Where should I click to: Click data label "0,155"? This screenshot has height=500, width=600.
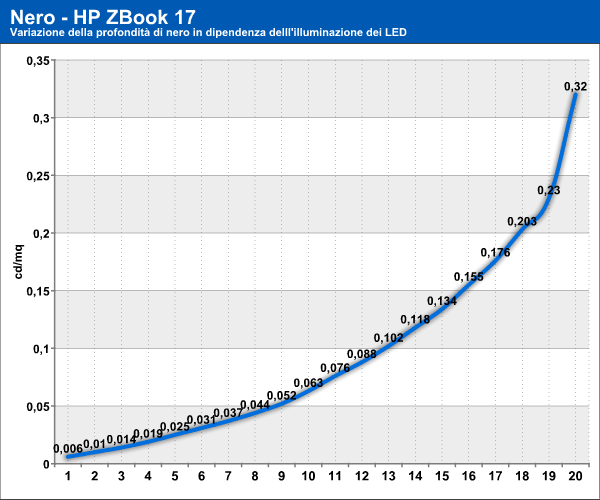click(x=469, y=277)
